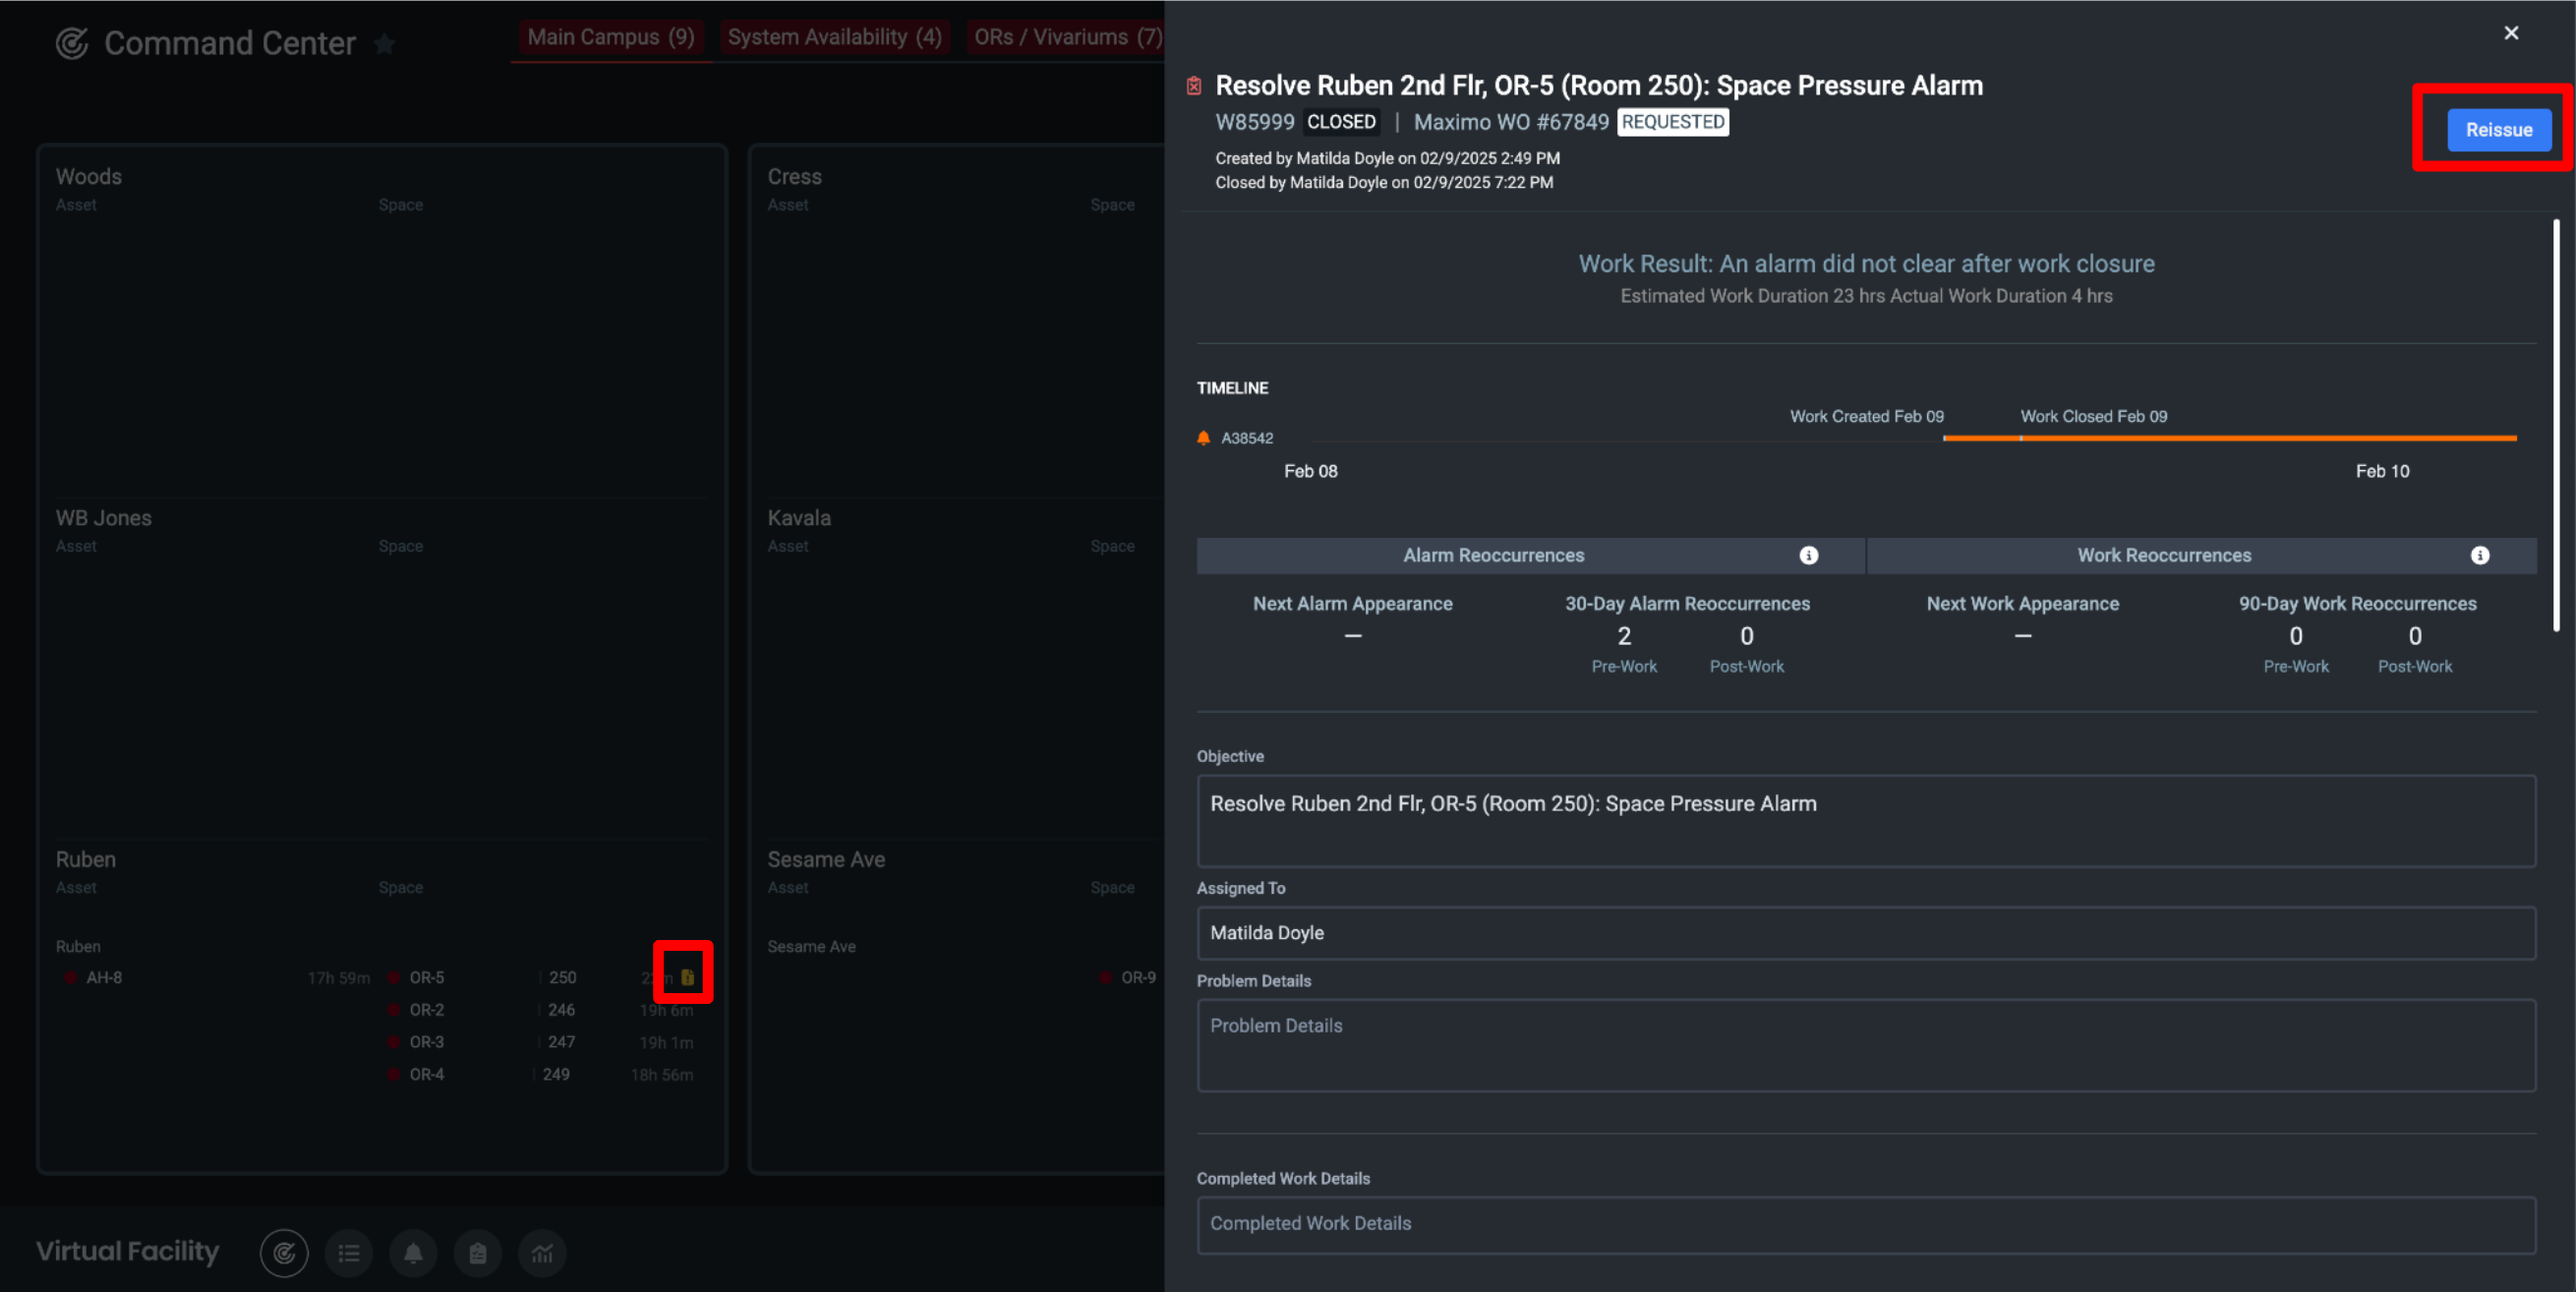Favorite Command Center with the star icon
2576x1292 pixels.
(384, 44)
